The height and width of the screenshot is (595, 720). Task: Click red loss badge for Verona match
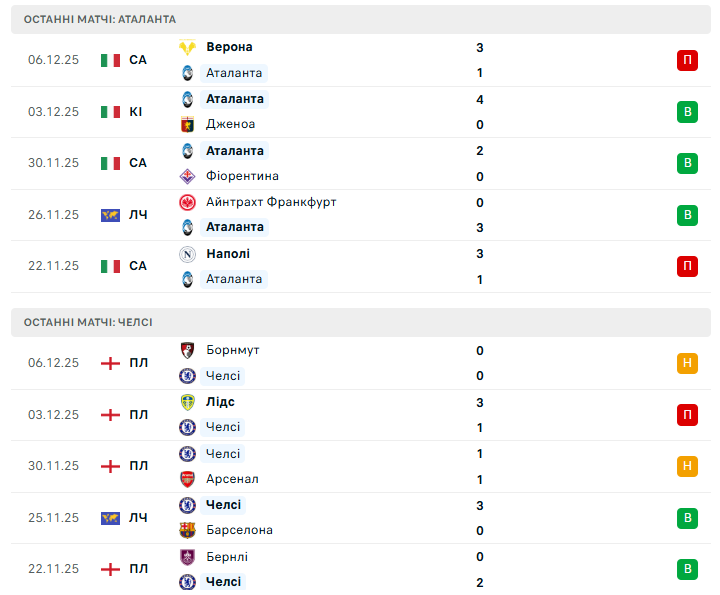point(687,60)
